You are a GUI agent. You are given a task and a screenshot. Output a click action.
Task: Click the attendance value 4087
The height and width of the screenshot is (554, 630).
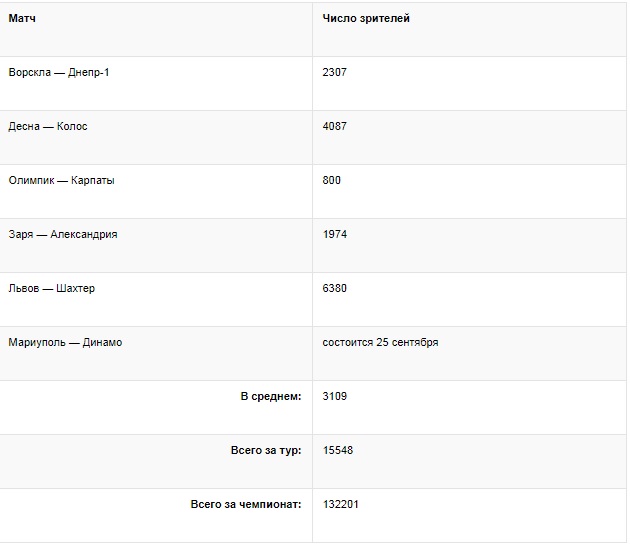[x=335, y=127]
